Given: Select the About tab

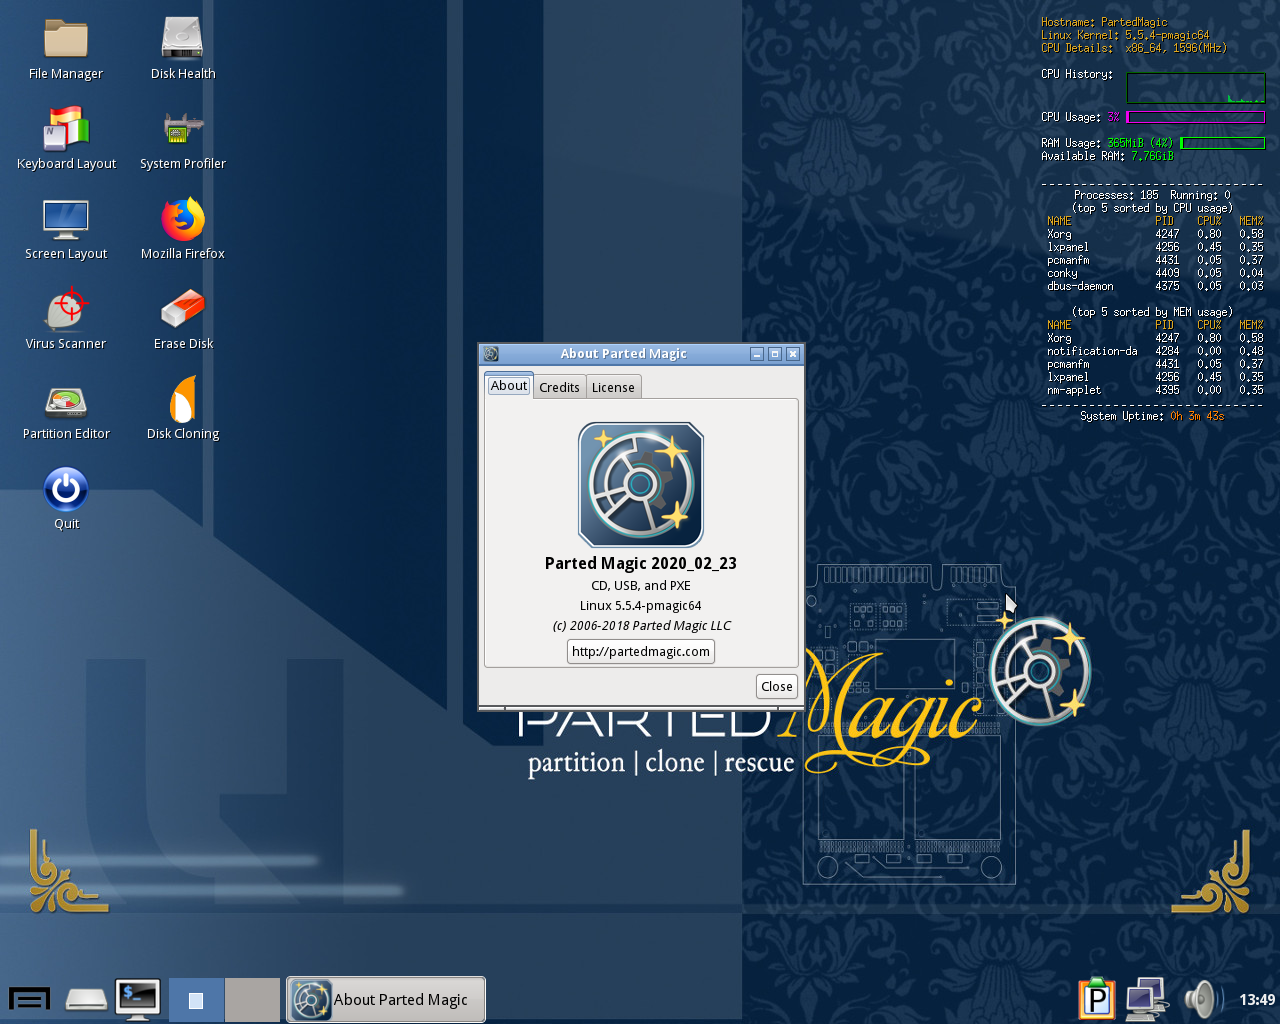Looking at the screenshot, I should point(509,386).
